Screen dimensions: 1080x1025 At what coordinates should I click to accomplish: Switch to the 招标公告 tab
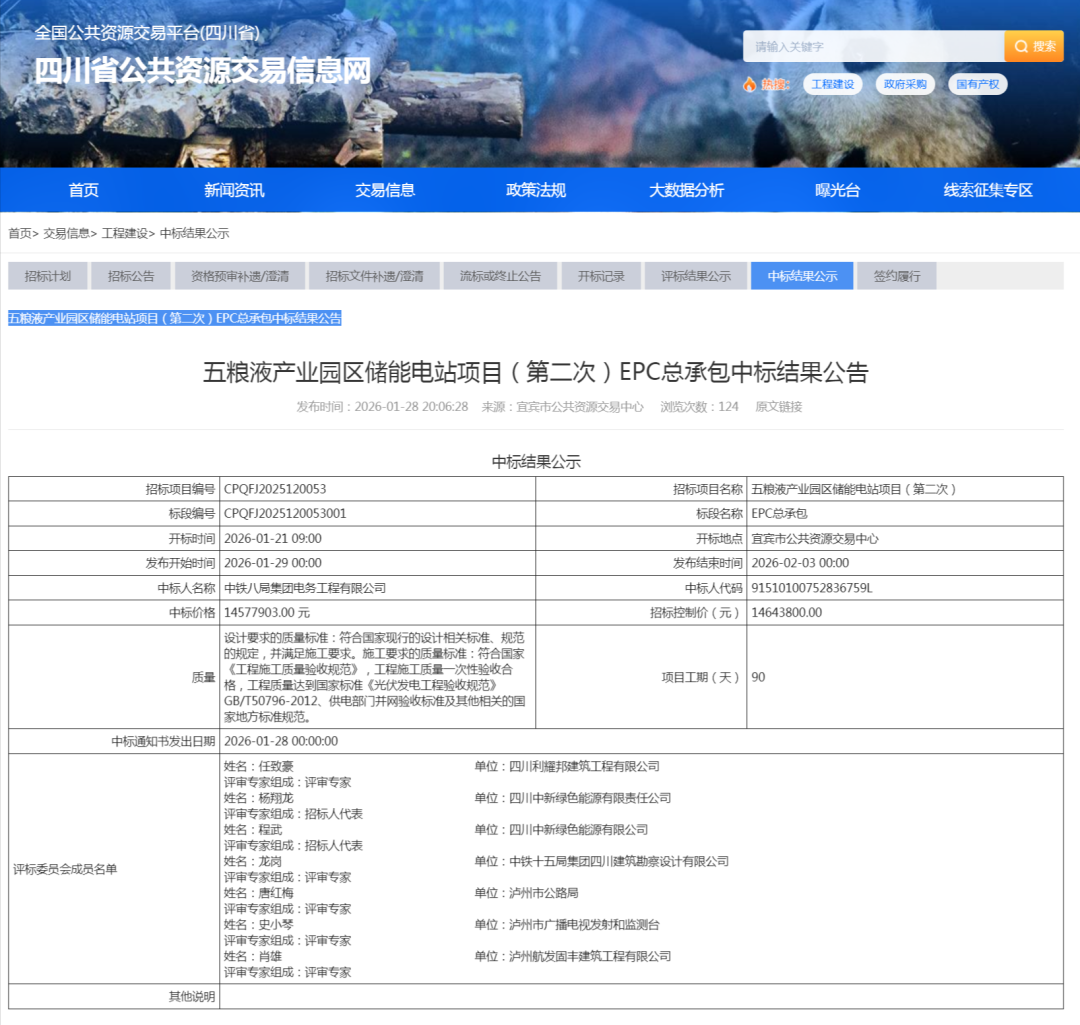[x=131, y=276]
